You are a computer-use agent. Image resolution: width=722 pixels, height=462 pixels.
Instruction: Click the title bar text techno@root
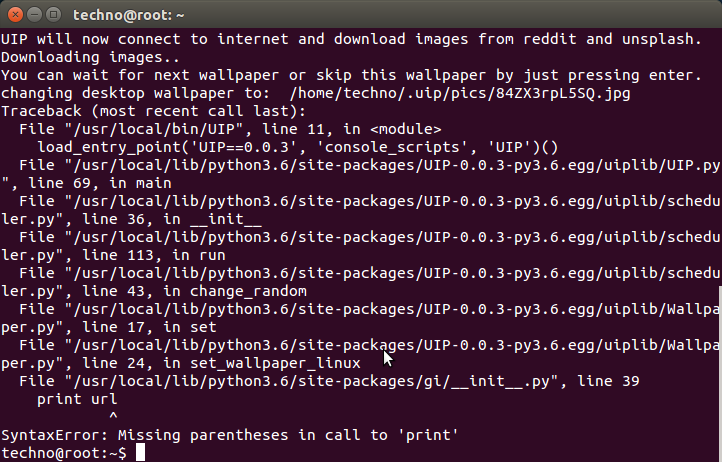128,15
